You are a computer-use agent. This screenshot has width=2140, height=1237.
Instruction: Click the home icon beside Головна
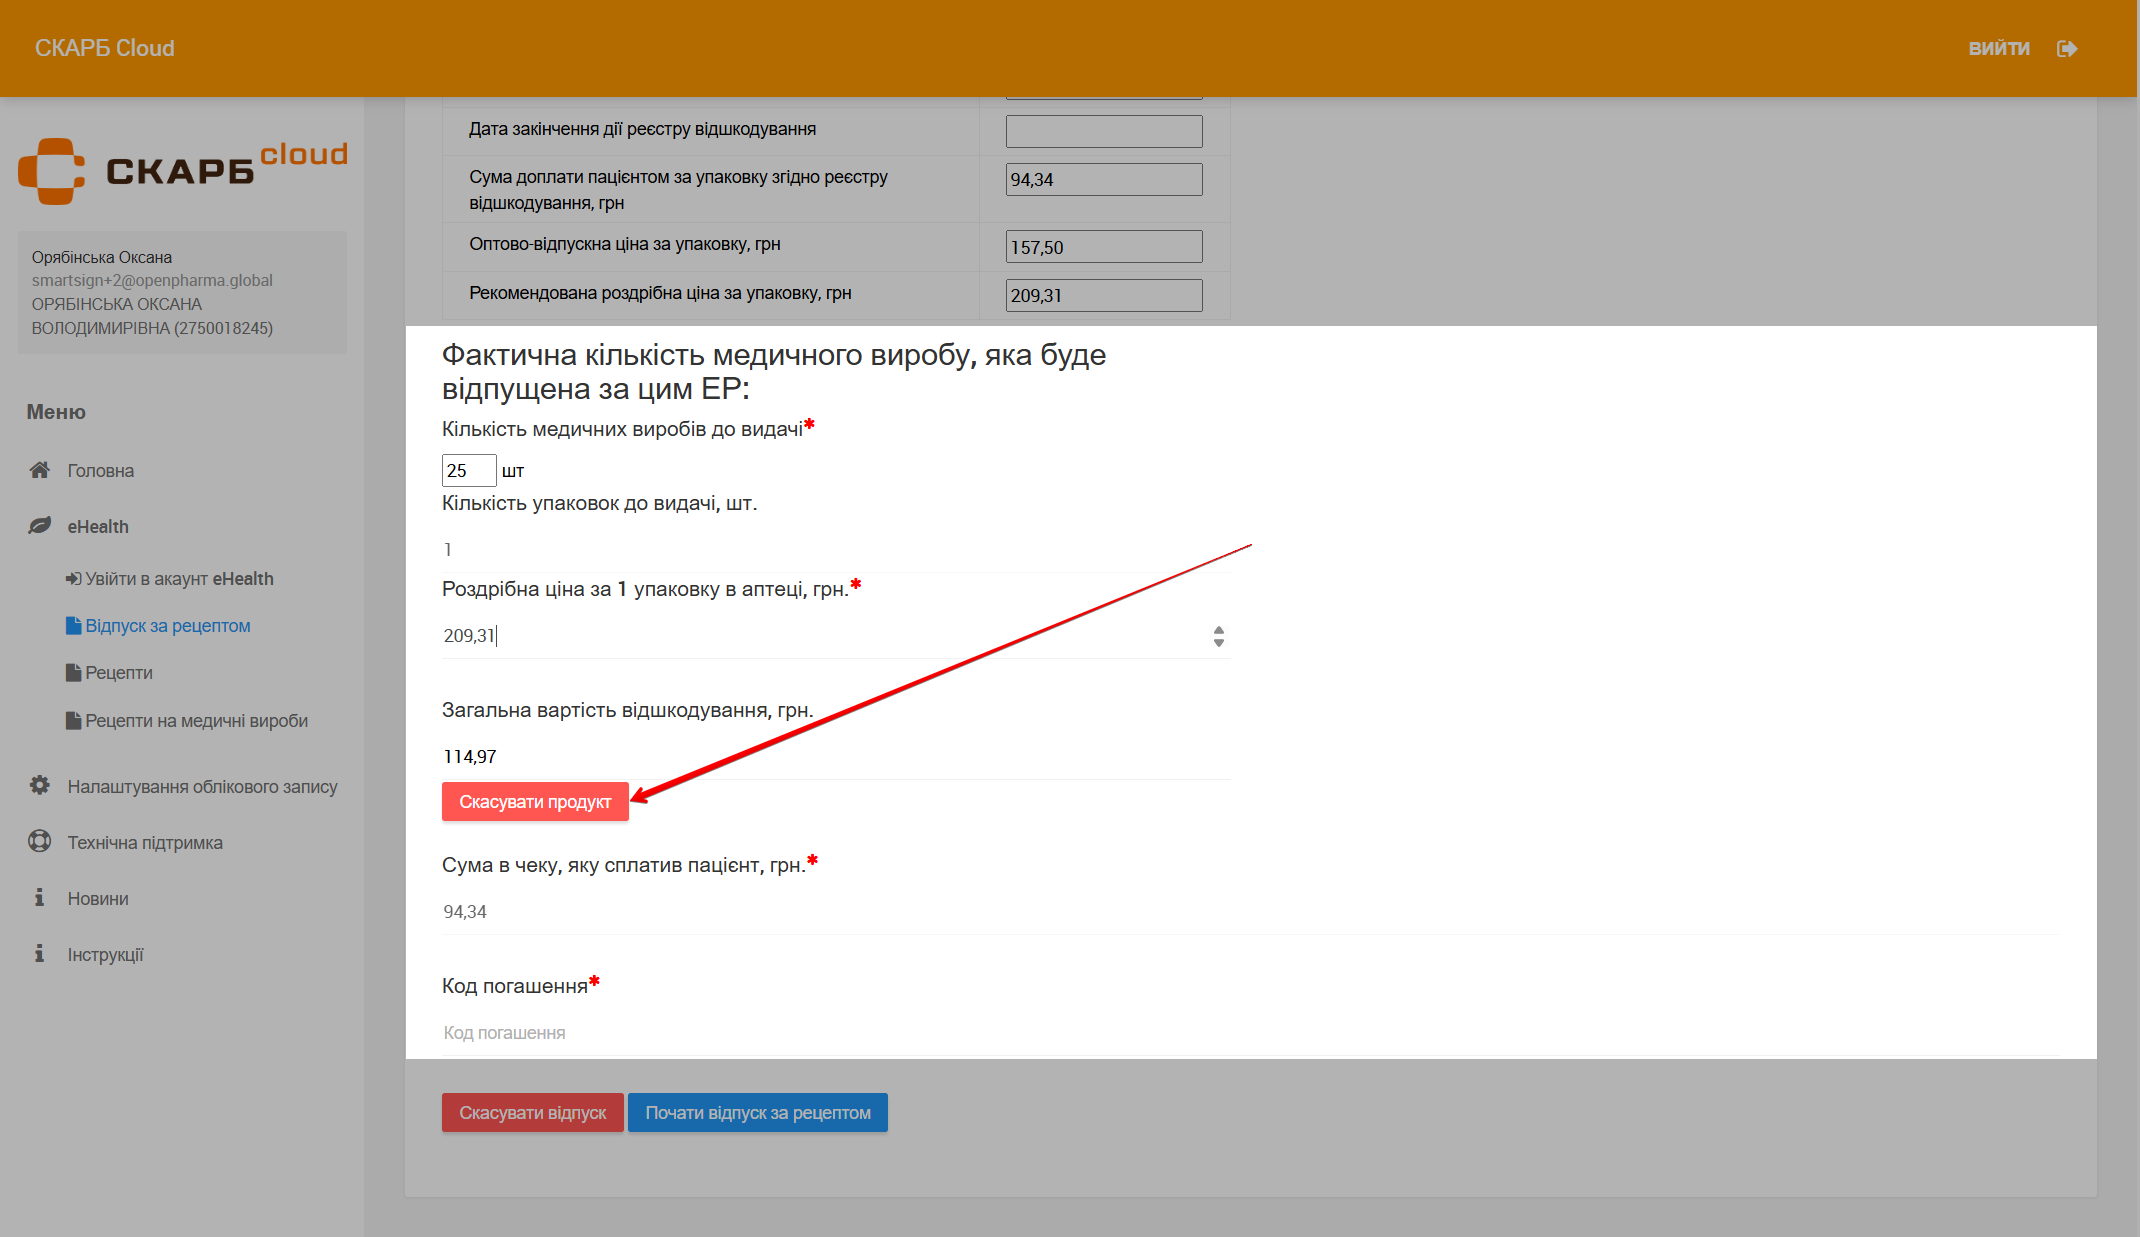pos(40,470)
